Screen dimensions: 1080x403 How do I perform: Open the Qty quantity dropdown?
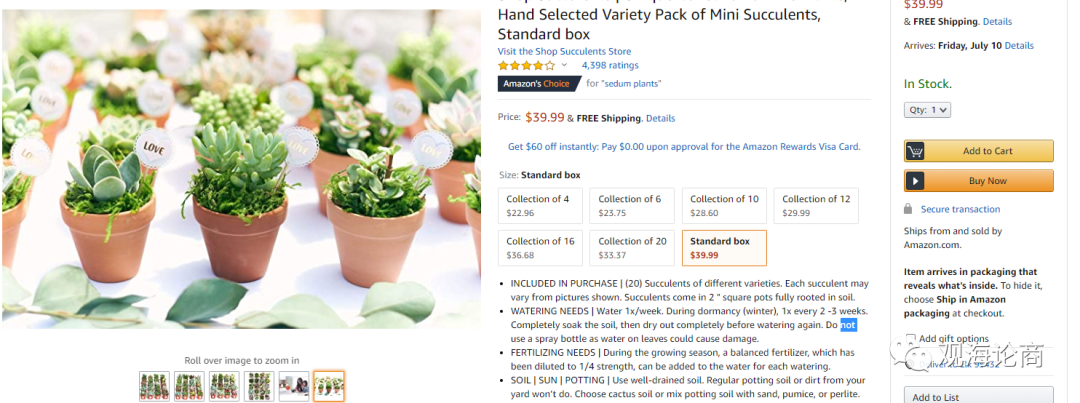tap(927, 110)
